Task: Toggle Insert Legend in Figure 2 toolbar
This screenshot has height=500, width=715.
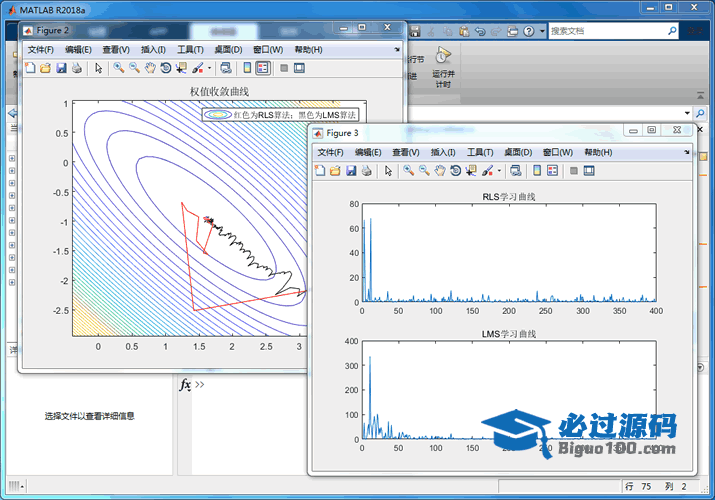Action: click(x=263, y=68)
